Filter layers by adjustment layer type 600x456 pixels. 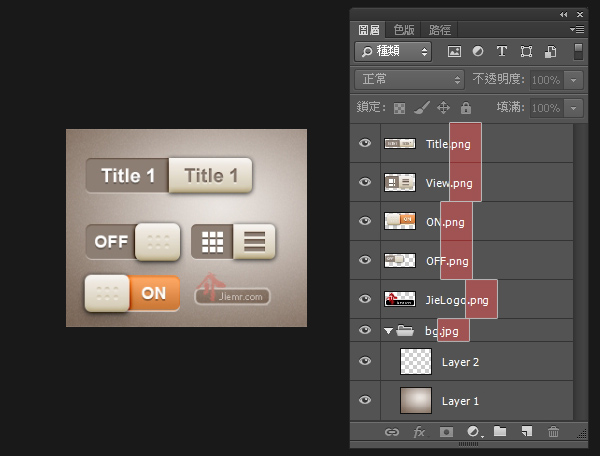coord(478,51)
